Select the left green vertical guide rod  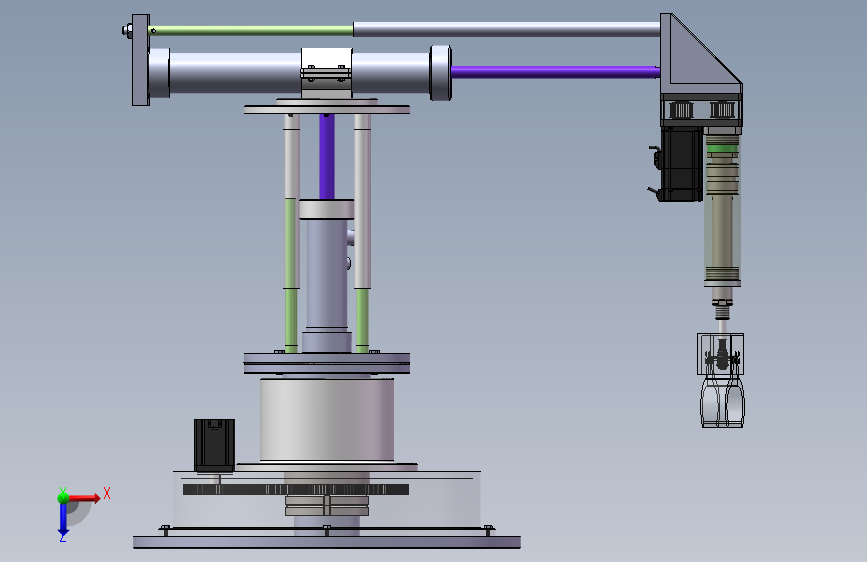291,275
